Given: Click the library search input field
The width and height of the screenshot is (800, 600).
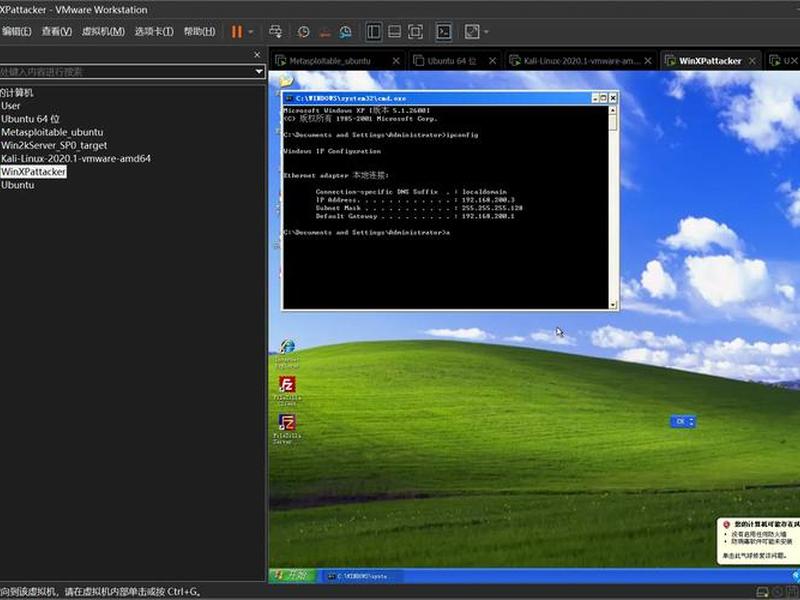Looking at the screenshot, I should tap(127, 71).
